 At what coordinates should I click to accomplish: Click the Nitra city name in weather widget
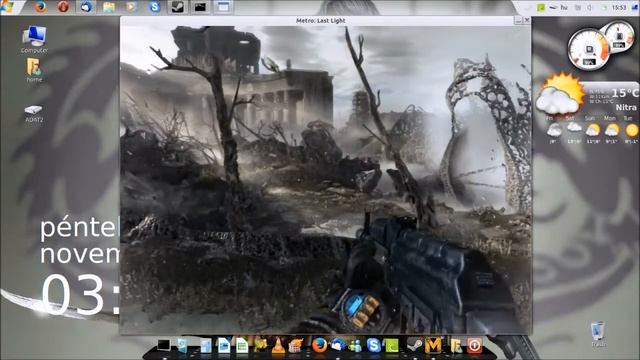tap(626, 107)
